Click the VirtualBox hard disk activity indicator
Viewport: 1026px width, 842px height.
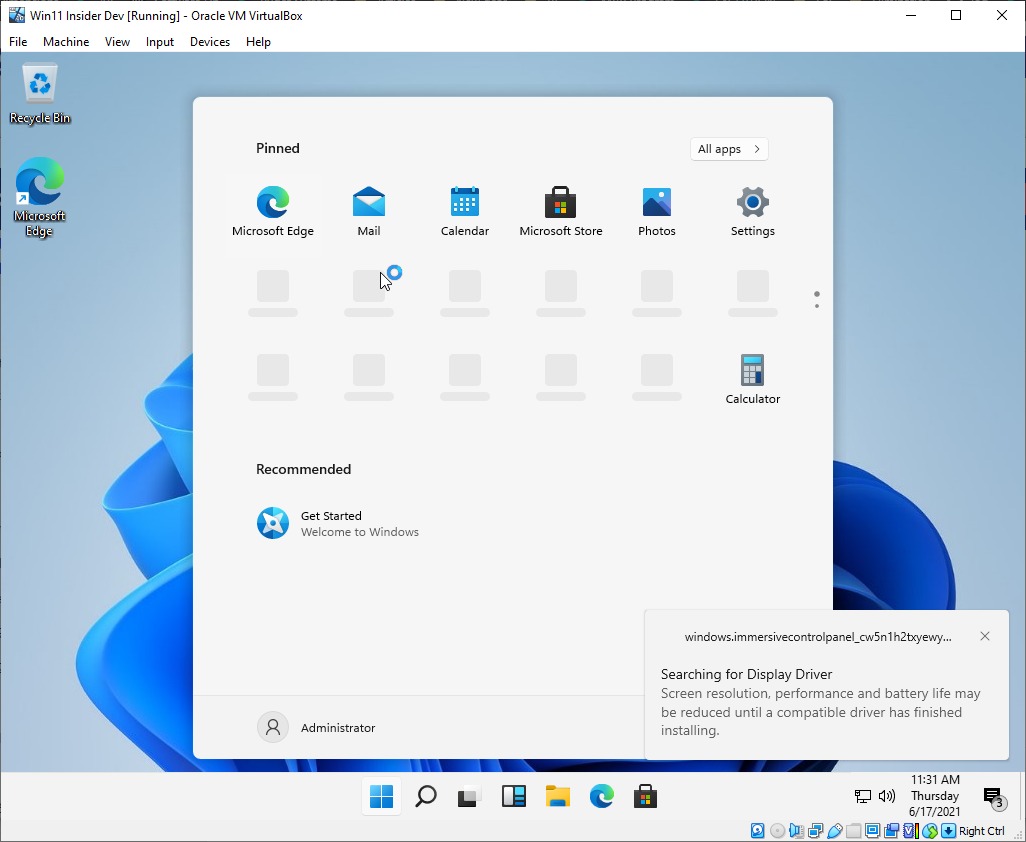pos(757,831)
